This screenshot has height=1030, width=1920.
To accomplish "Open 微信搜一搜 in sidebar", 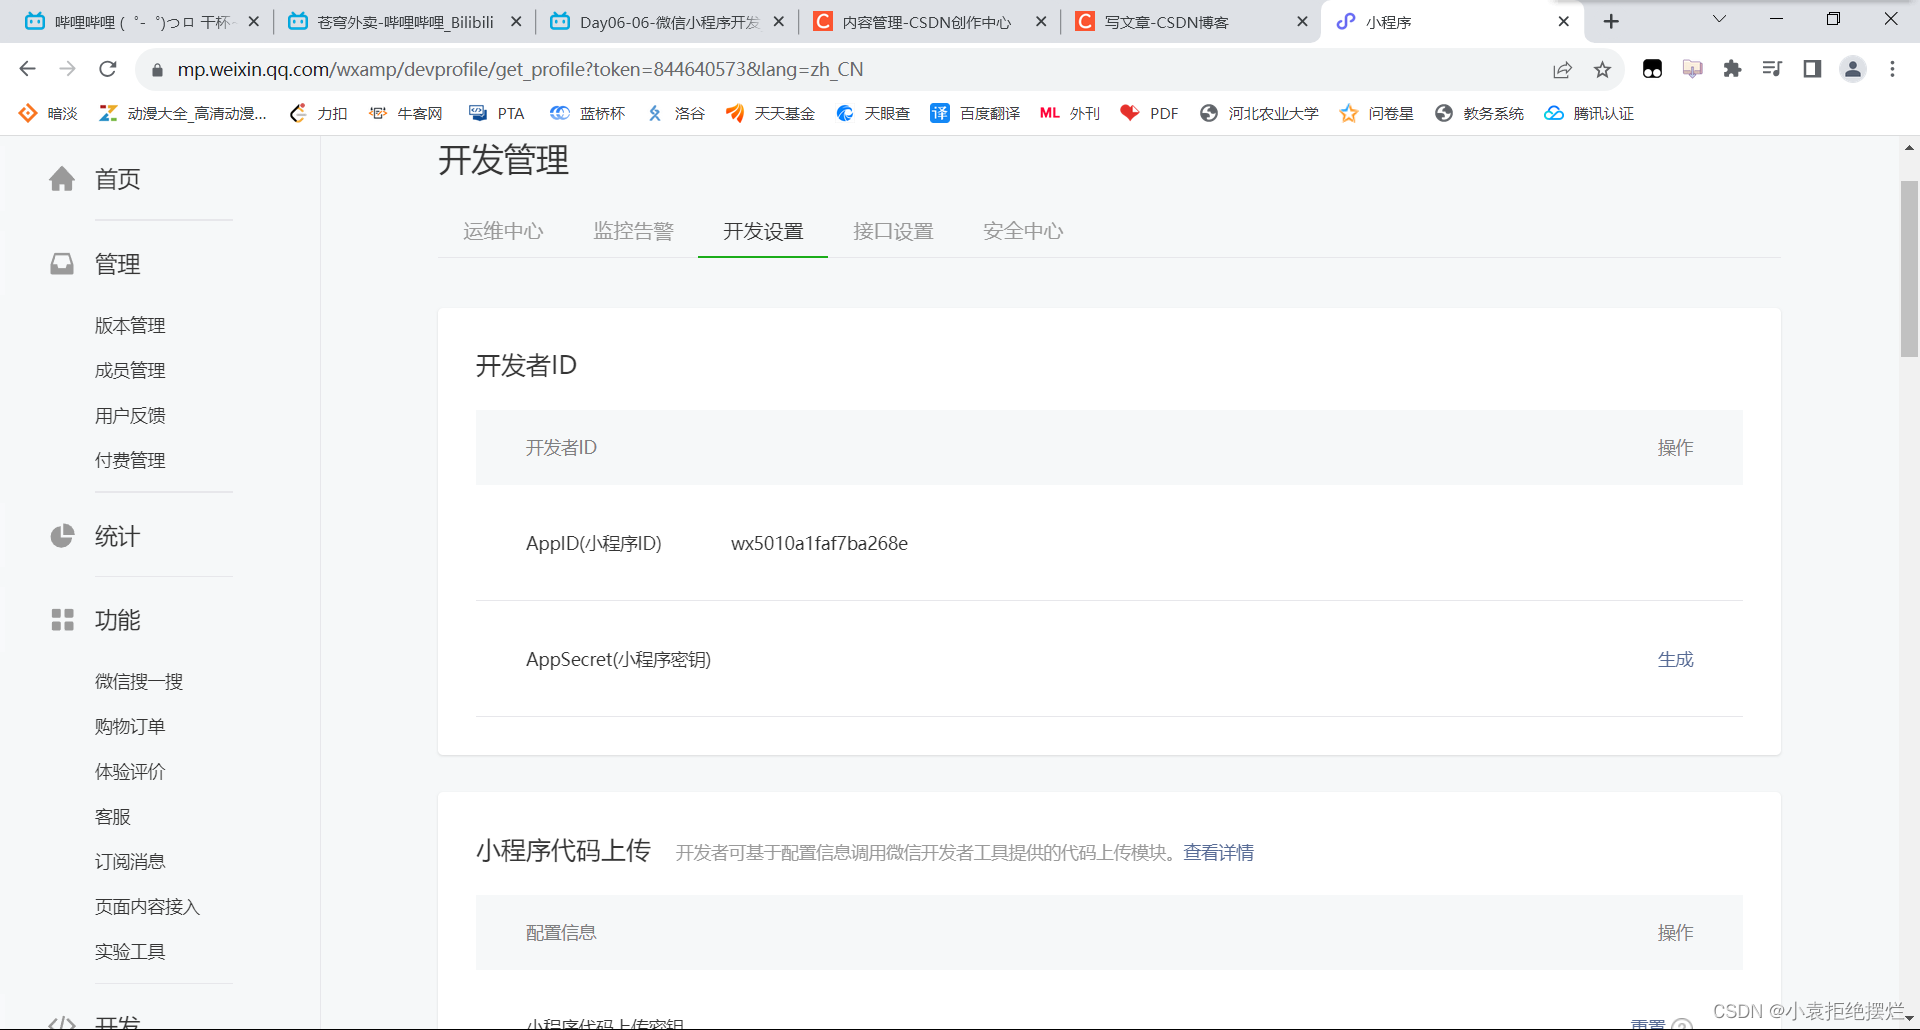I will point(139,682).
